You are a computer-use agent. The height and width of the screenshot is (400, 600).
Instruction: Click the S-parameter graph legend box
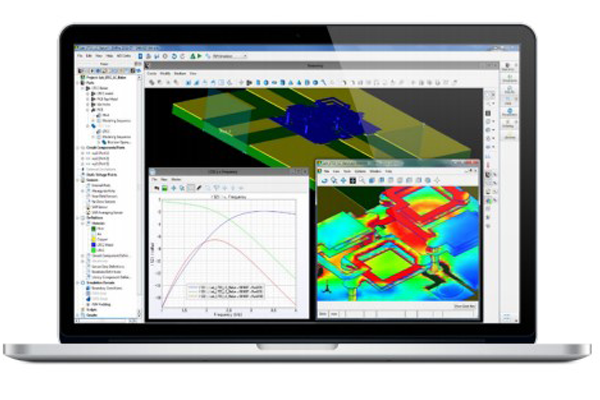(x=225, y=294)
